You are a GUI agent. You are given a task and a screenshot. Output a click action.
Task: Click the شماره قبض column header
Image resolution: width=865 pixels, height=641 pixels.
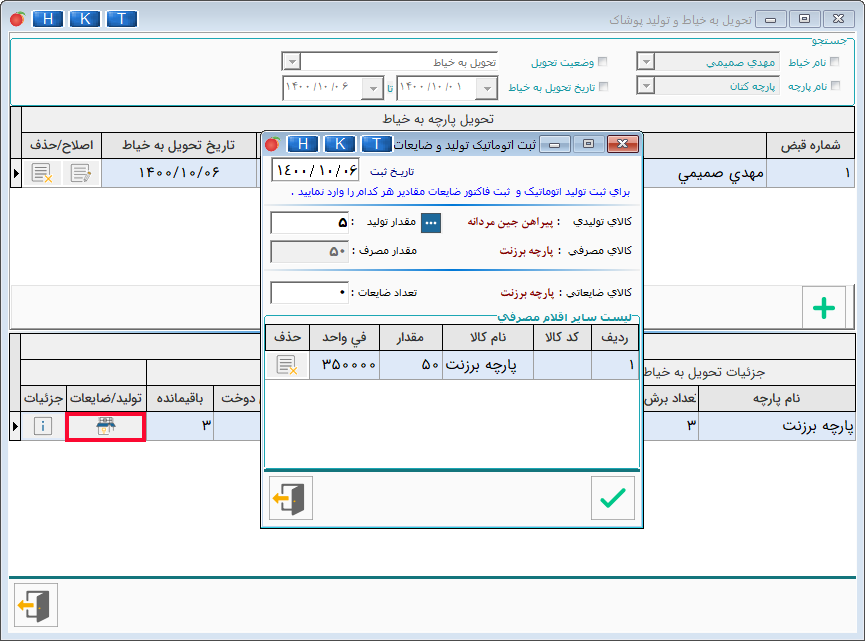point(810,146)
